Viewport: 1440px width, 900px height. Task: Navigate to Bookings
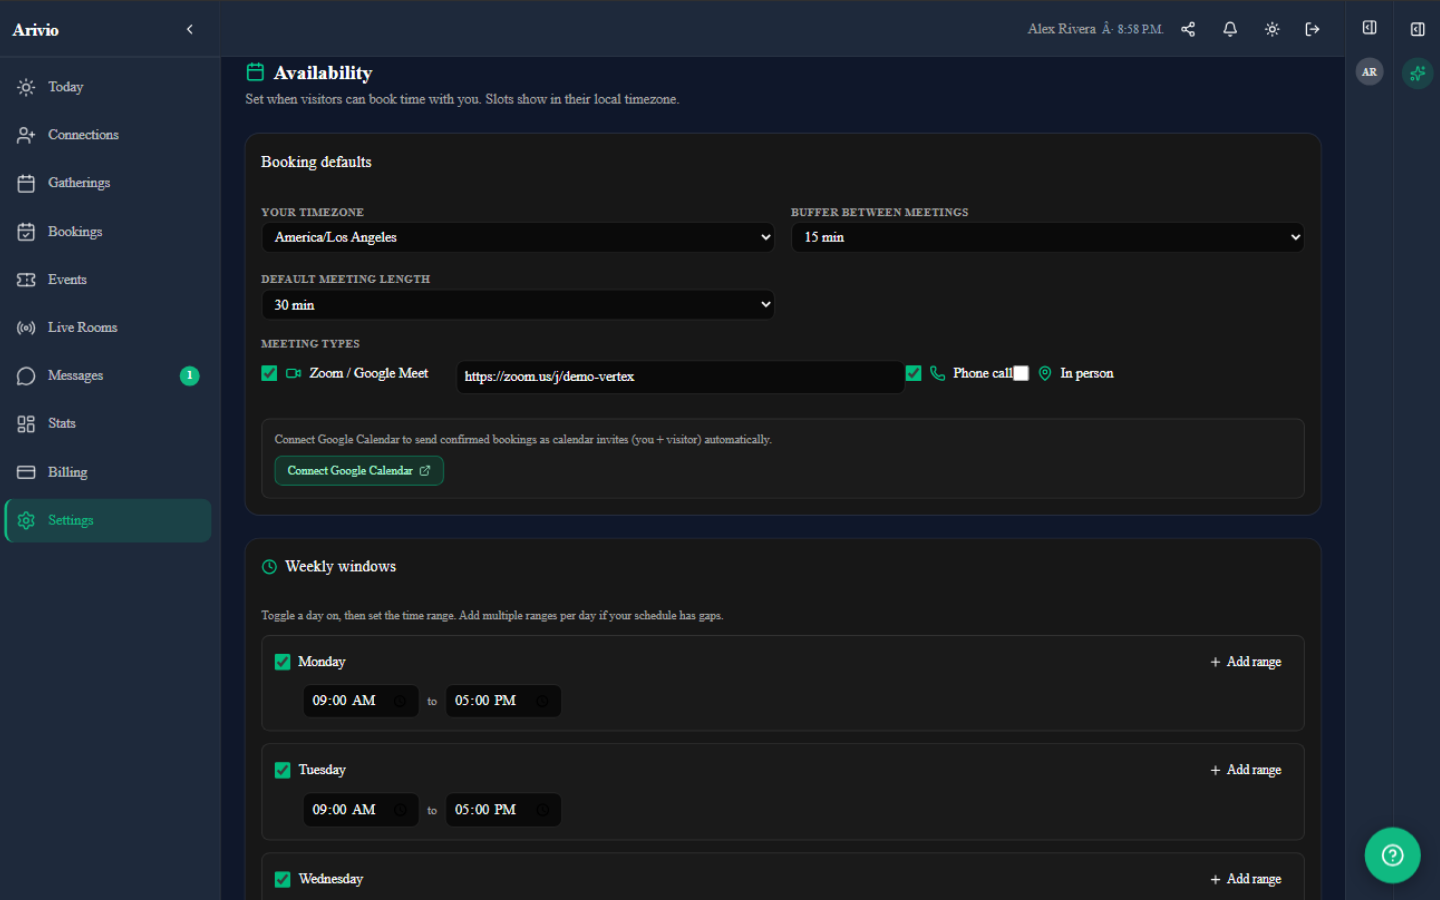click(107, 232)
